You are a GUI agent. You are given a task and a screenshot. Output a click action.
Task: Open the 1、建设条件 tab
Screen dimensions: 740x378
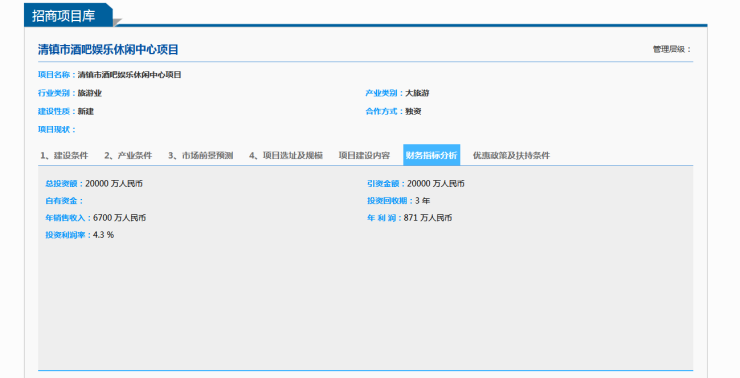(x=64, y=155)
